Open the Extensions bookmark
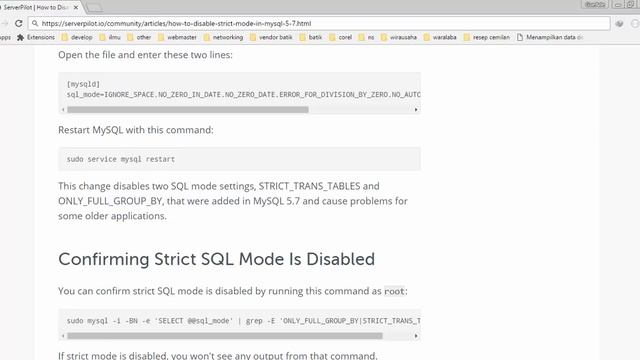 click(x=36, y=37)
